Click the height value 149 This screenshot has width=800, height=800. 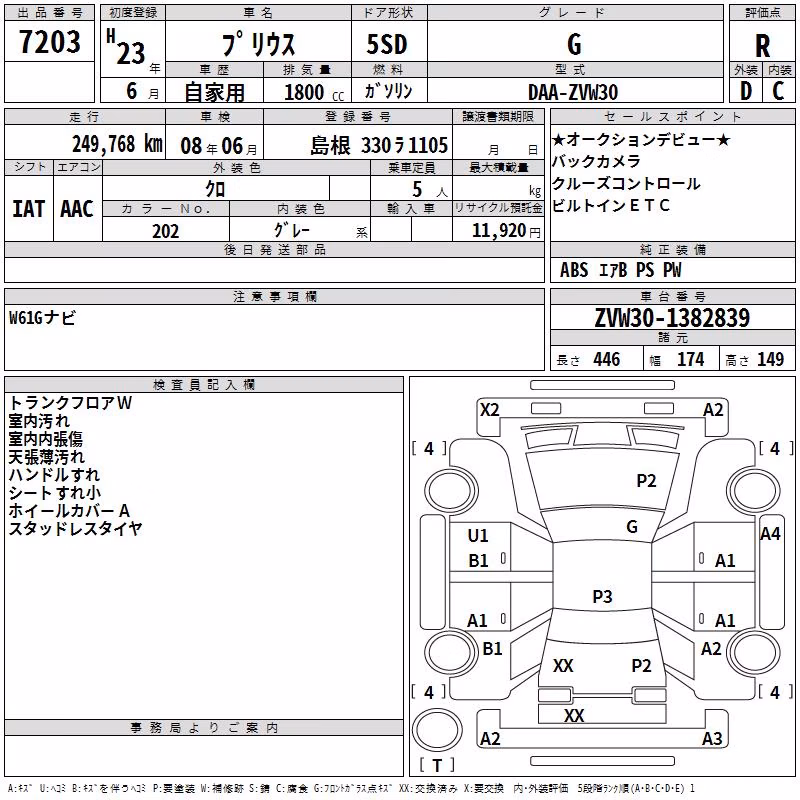(770, 360)
